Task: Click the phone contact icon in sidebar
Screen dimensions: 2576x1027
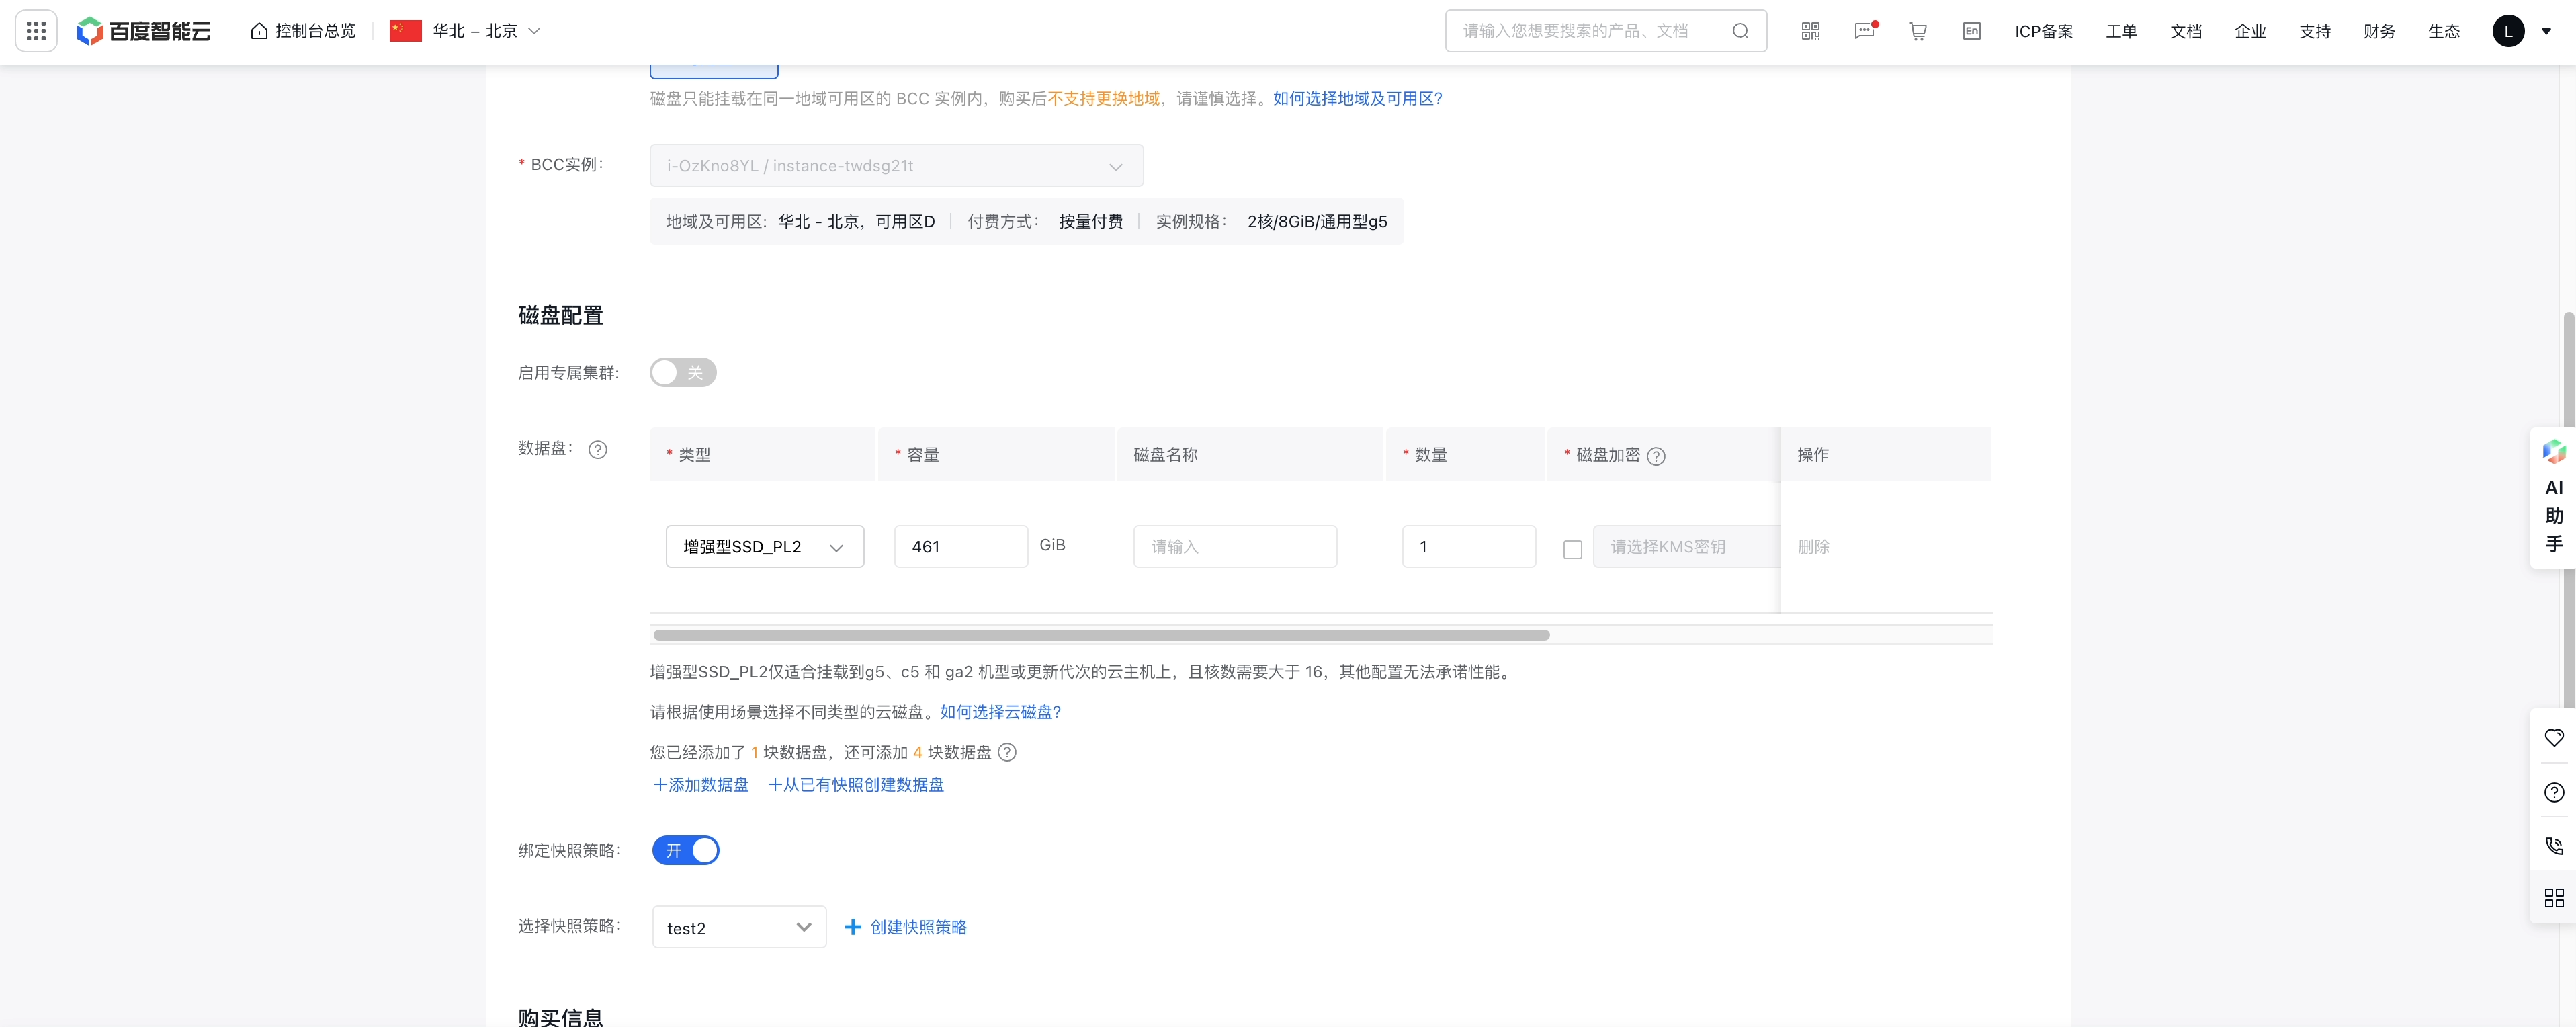Action: click(x=2554, y=845)
